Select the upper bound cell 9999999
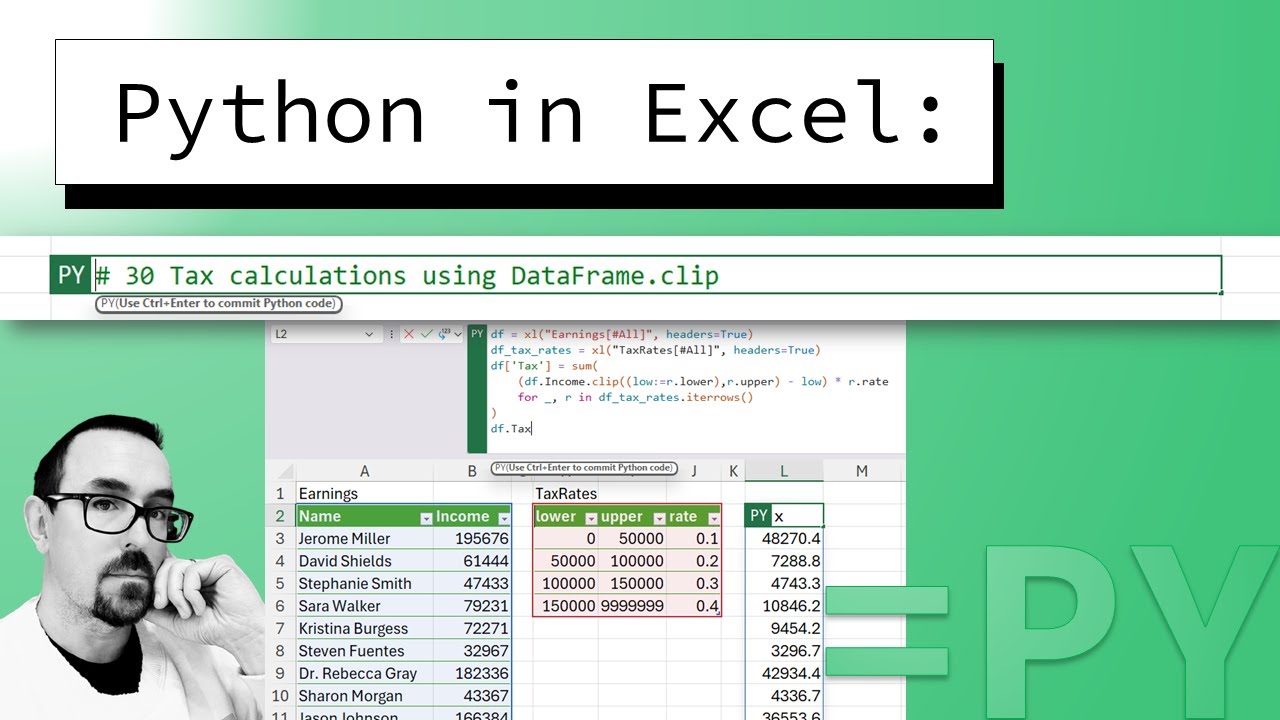 pos(633,606)
